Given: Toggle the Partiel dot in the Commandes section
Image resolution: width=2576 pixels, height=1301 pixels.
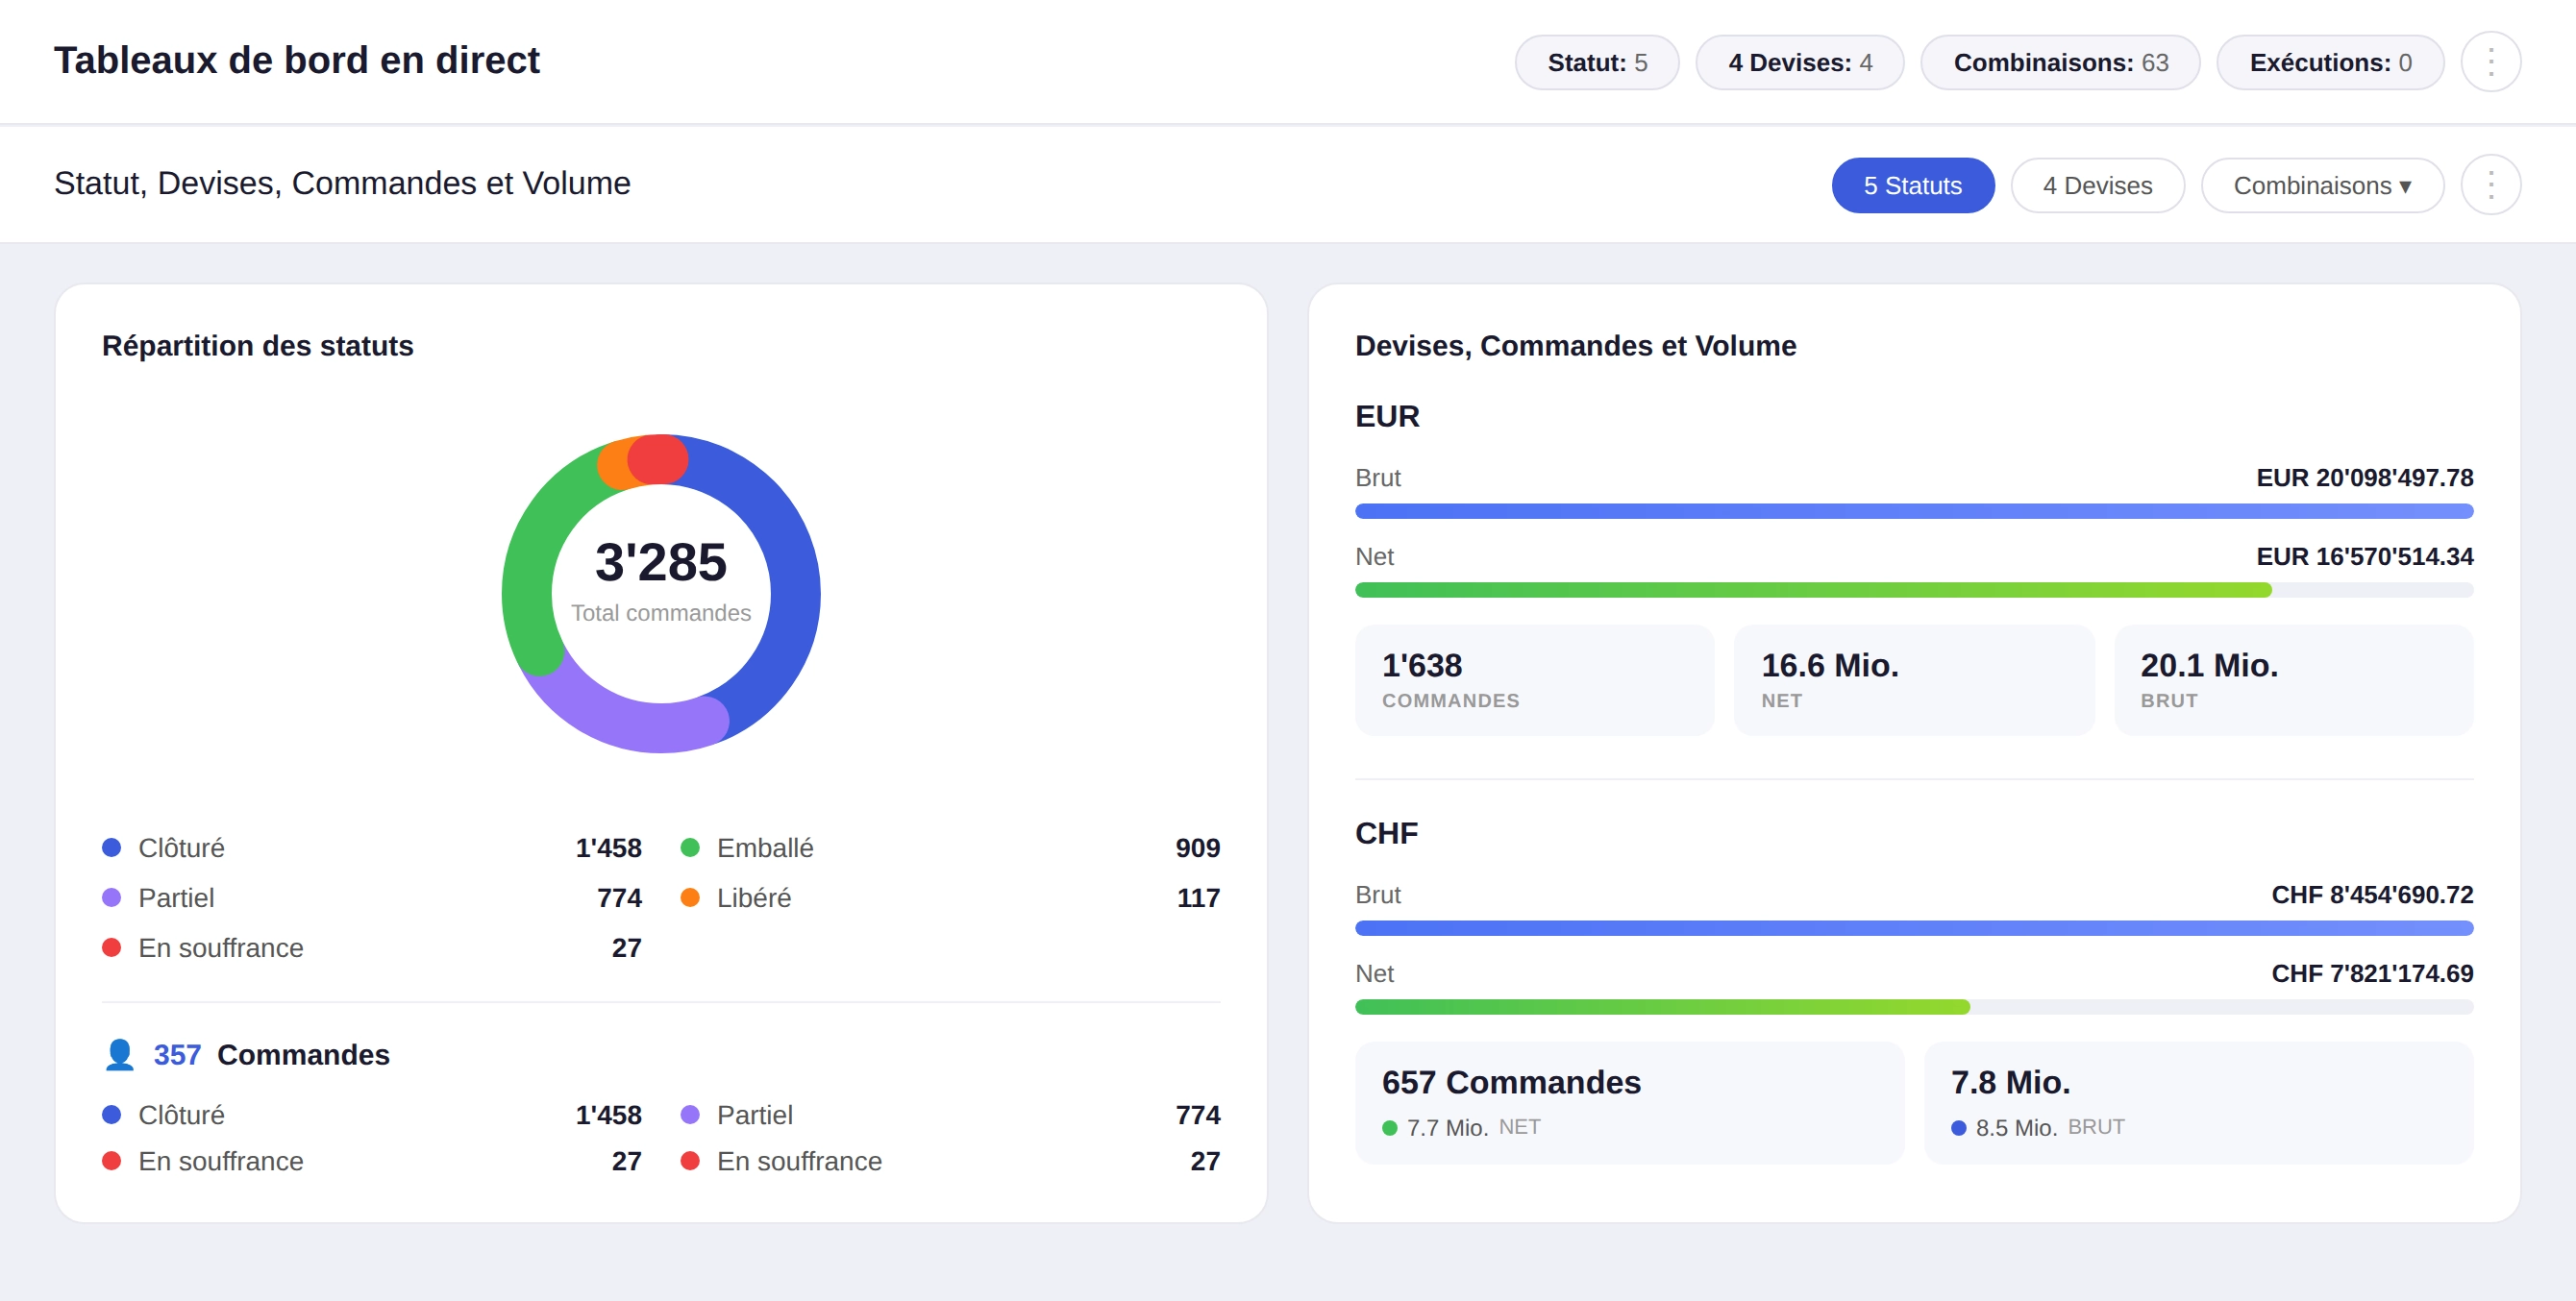Looking at the screenshot, I should 689,1114.
